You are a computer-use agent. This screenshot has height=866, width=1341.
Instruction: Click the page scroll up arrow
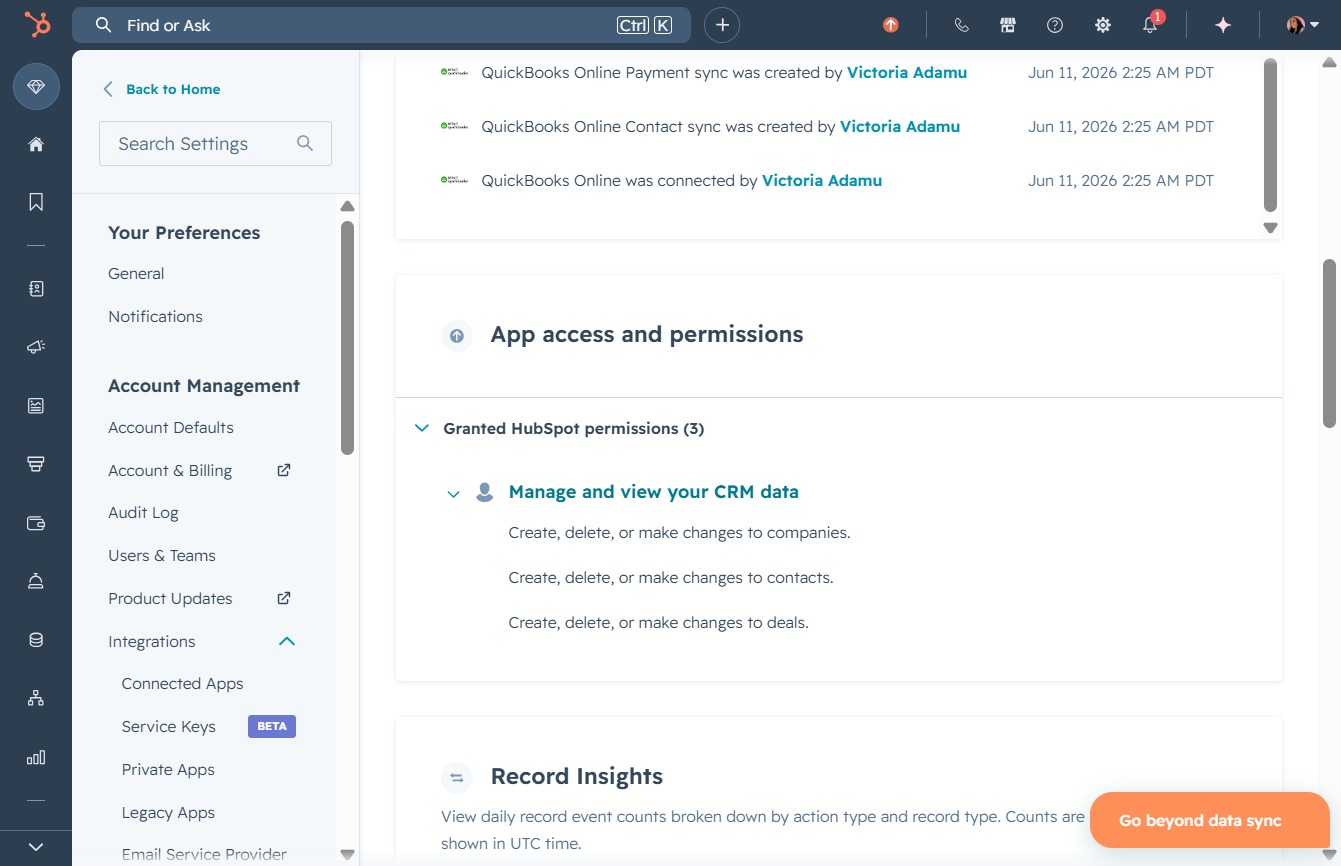coord(1329,62)
